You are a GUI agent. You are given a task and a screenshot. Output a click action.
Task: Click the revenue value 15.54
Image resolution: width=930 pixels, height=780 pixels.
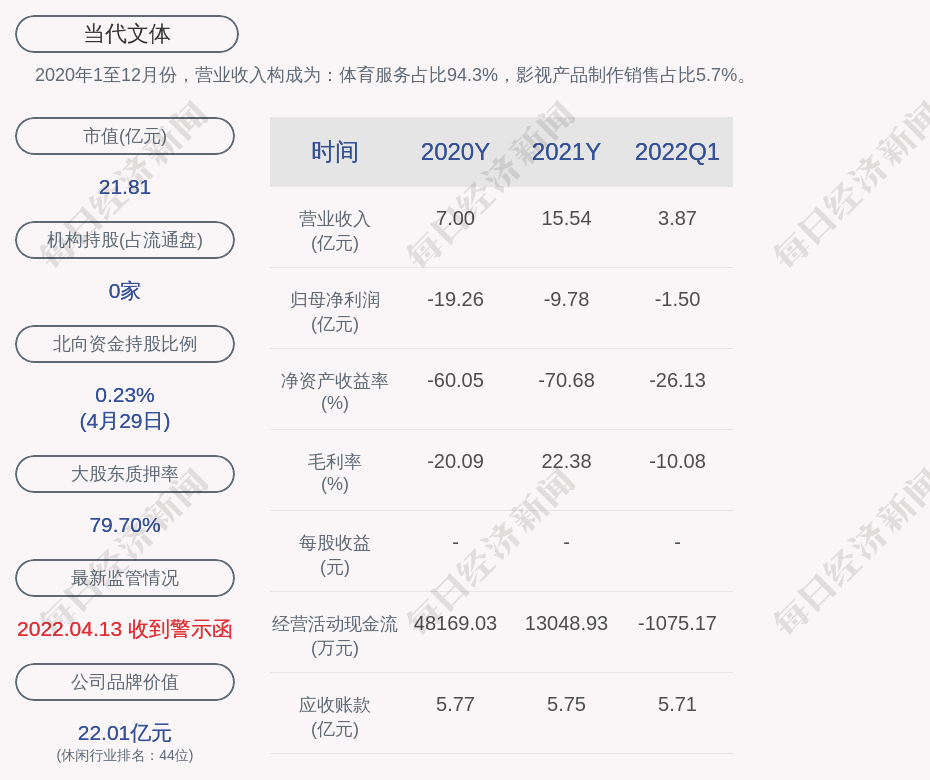[566, 218]
